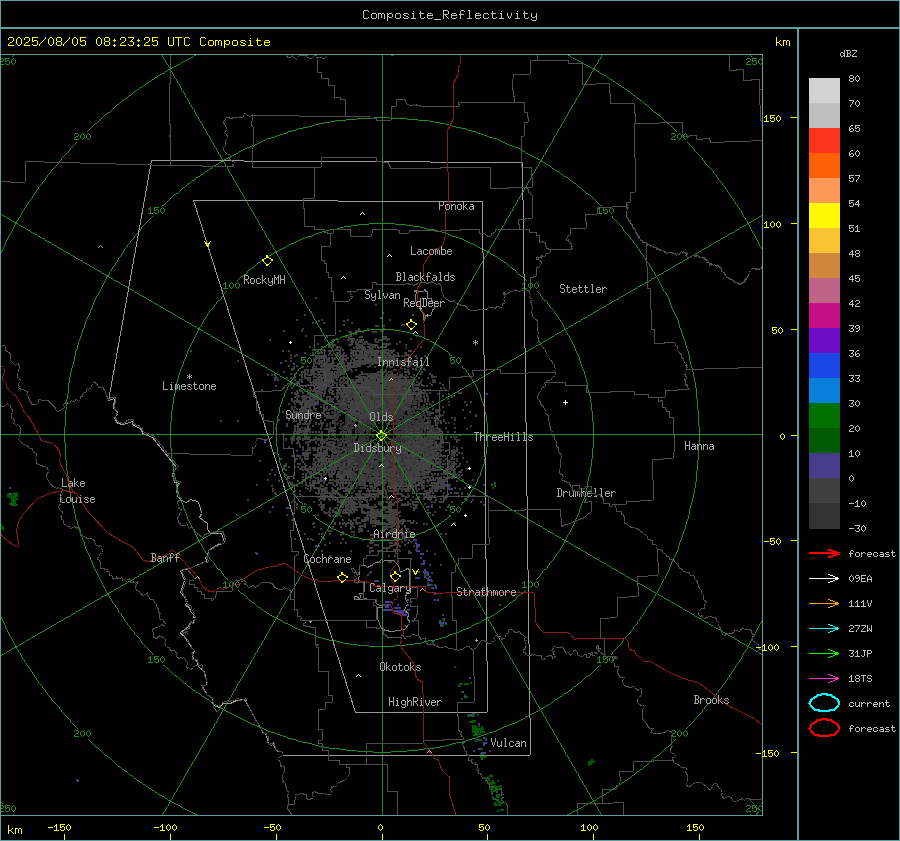The width and height of the screenshot is (900, 841).
Task: Click the Didsbury label
Action: (x=377, y=448)
